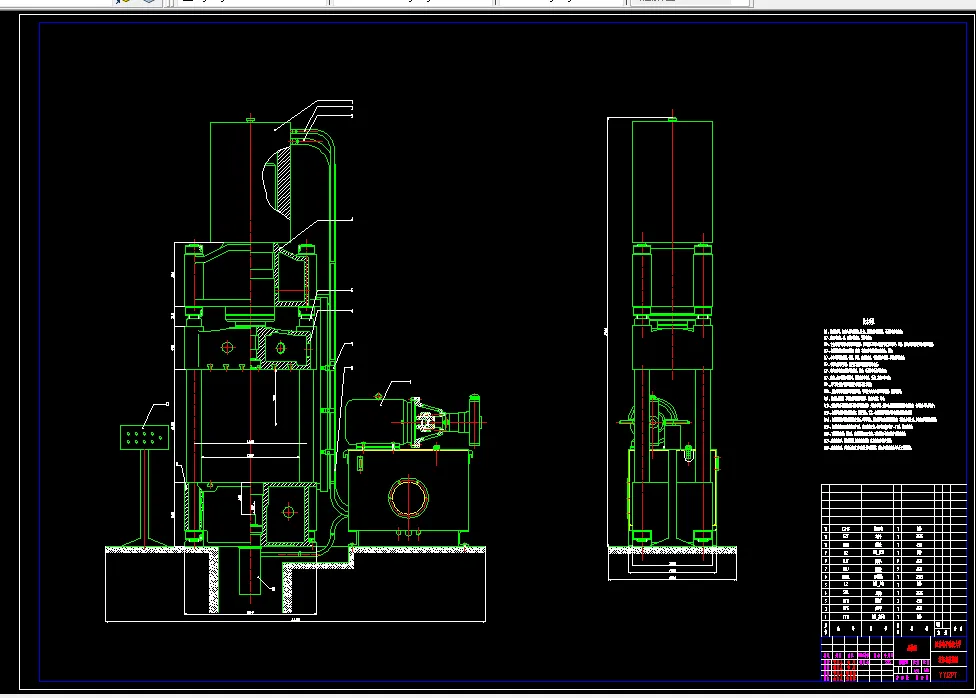Select the motor pump assembly above the tank
Viewport: 976px width, 698px height.
point(413,421)
